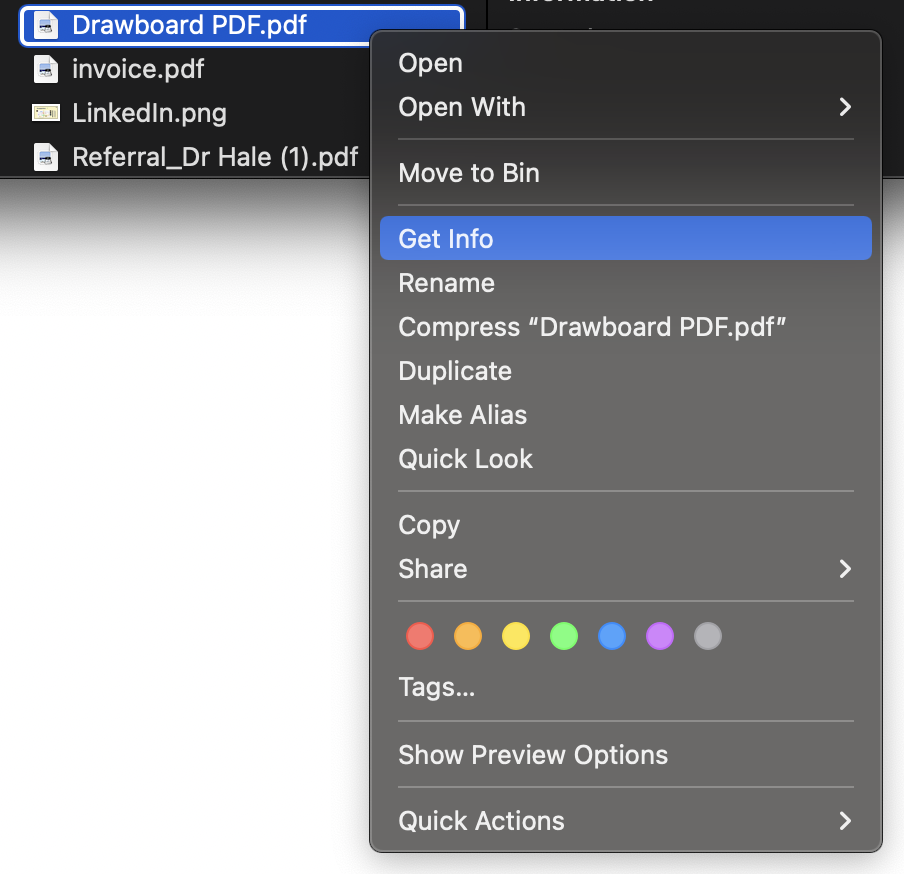Select Copy from the context menu
The width and height of the screenshot is (904, 874).
(x=429, y=524)
